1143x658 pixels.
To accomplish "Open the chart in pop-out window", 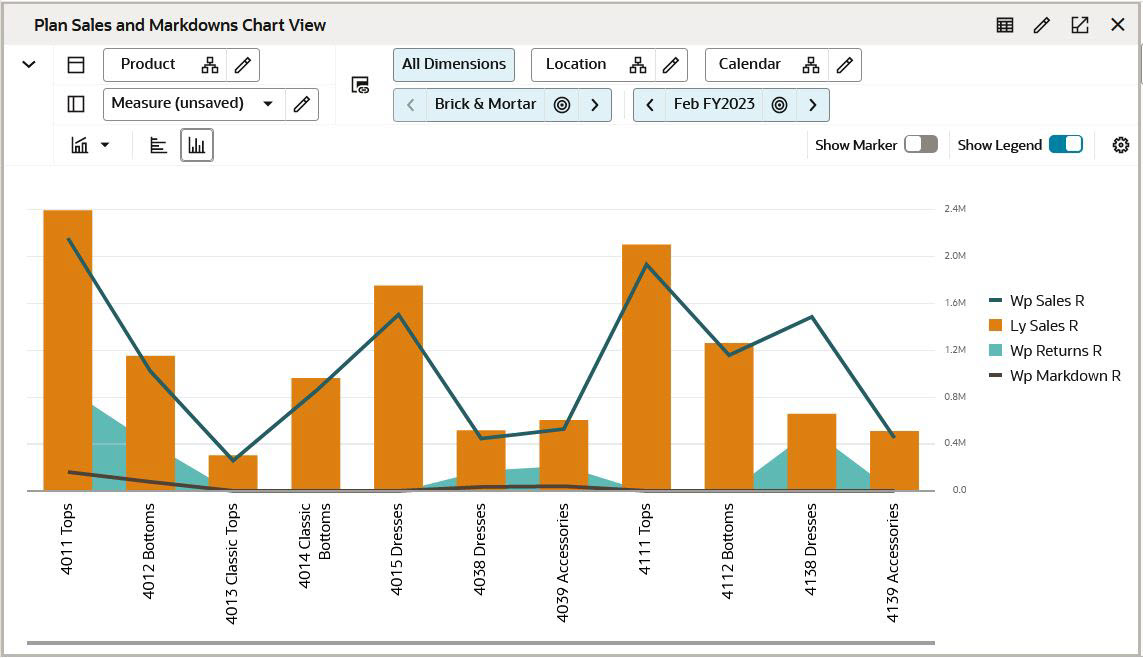I will 1080,25.
